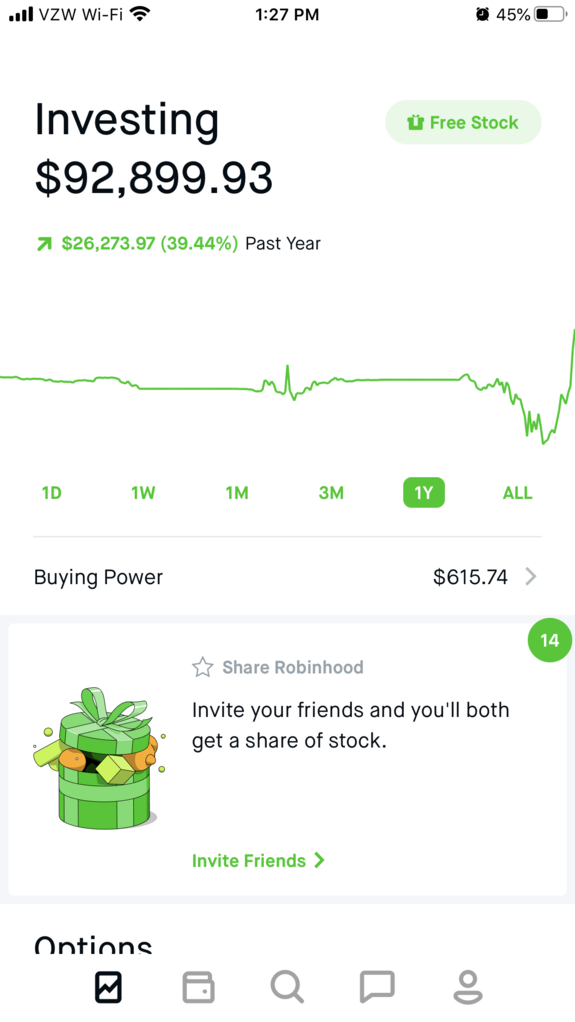Tap the green 14 notification badge
This screenshot has height=1022, width=575.
click(550, 640)
